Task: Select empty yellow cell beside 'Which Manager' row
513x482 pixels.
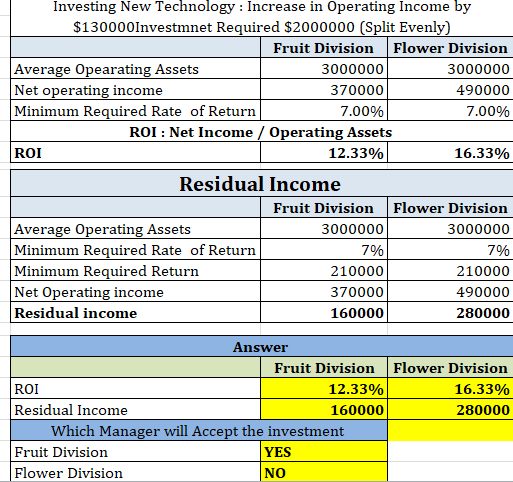Action: pos(450,431)
